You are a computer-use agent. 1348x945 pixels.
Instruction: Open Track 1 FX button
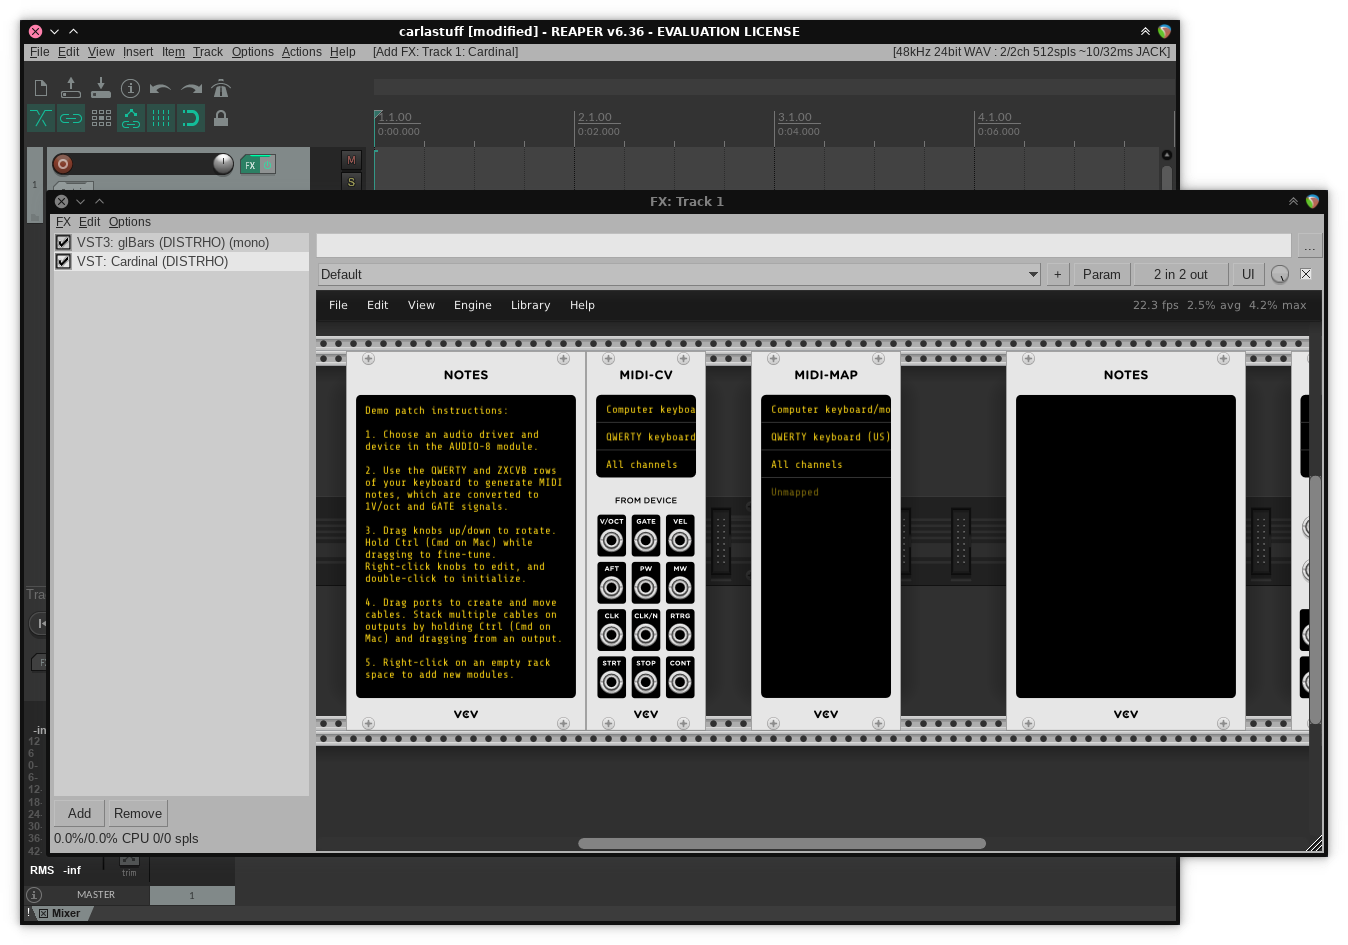tap(250, 165)
